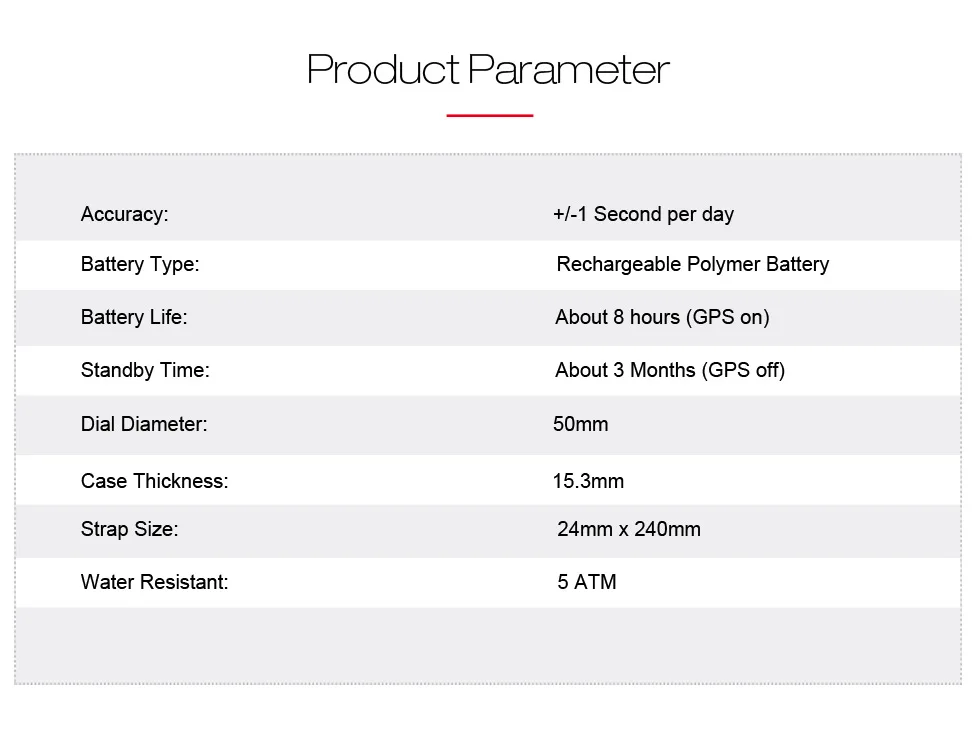Select the Dial Diameter label
This screenshot has width=980, height=754.
[144, 424]
